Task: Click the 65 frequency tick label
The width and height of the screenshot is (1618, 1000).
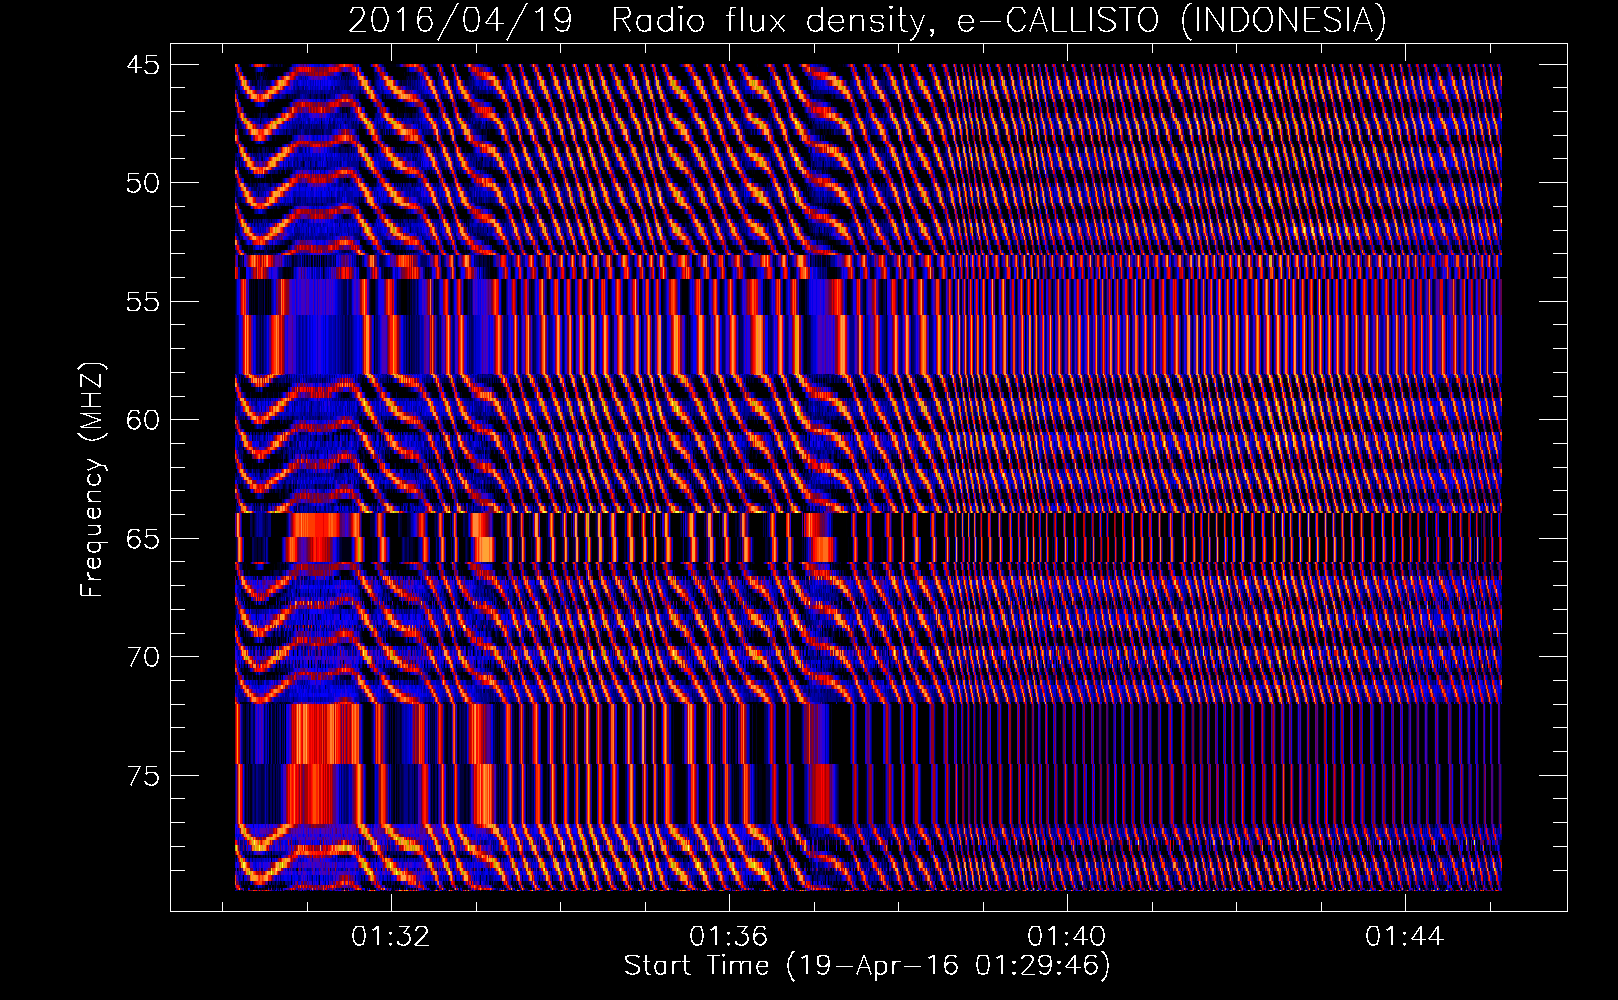Action: 142,539
